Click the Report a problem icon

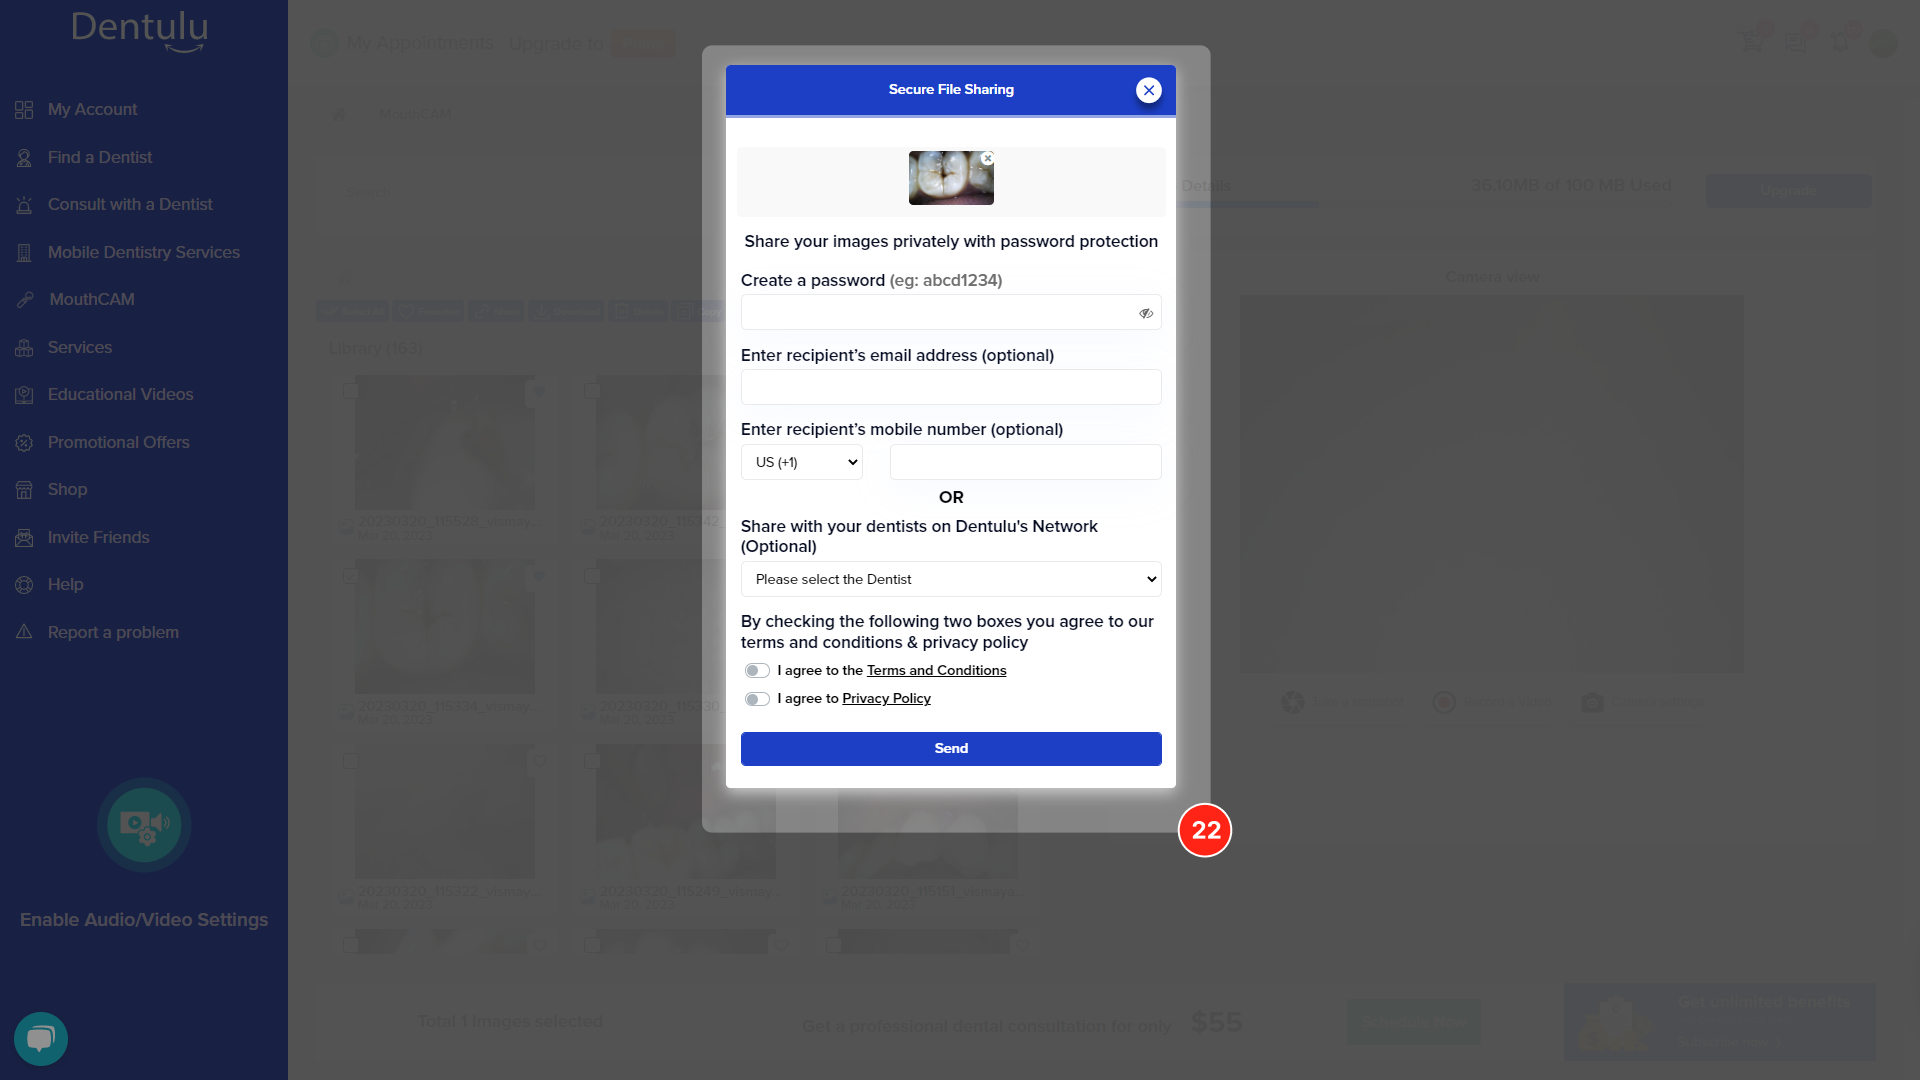[x=22, y=632]
